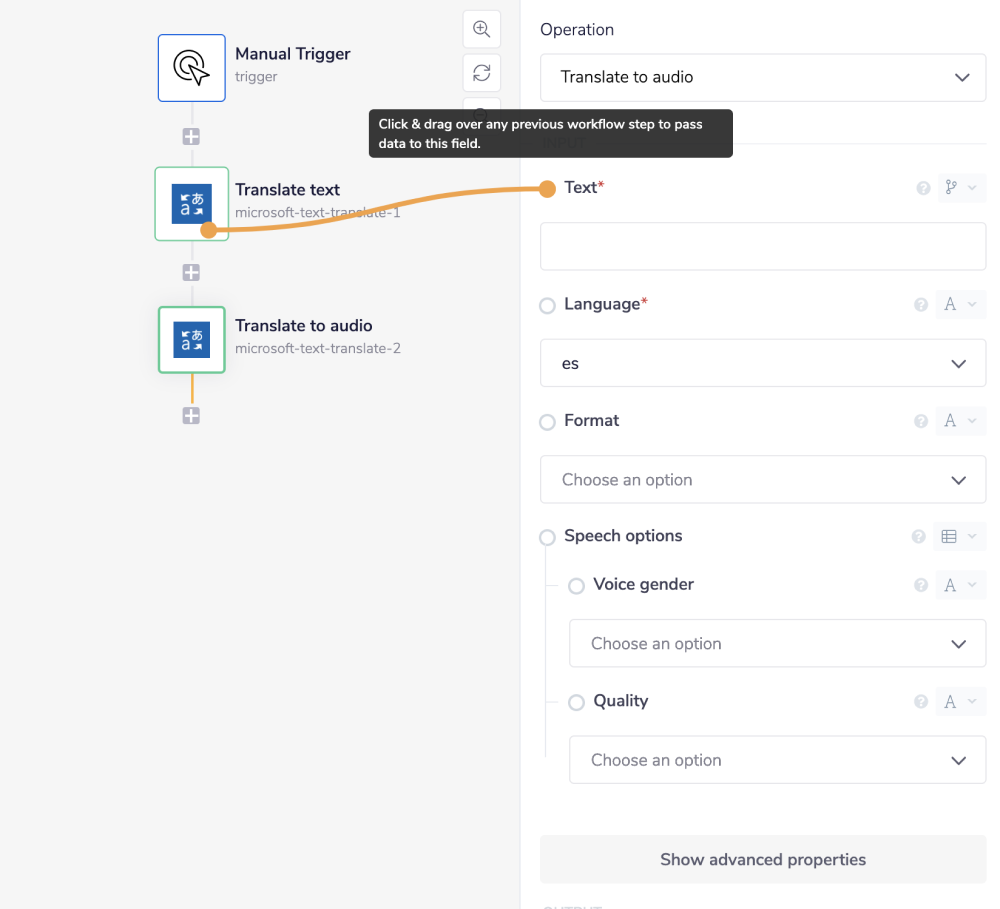
Task: Open the Language dropdown showing es
Action: click(763, 364)
